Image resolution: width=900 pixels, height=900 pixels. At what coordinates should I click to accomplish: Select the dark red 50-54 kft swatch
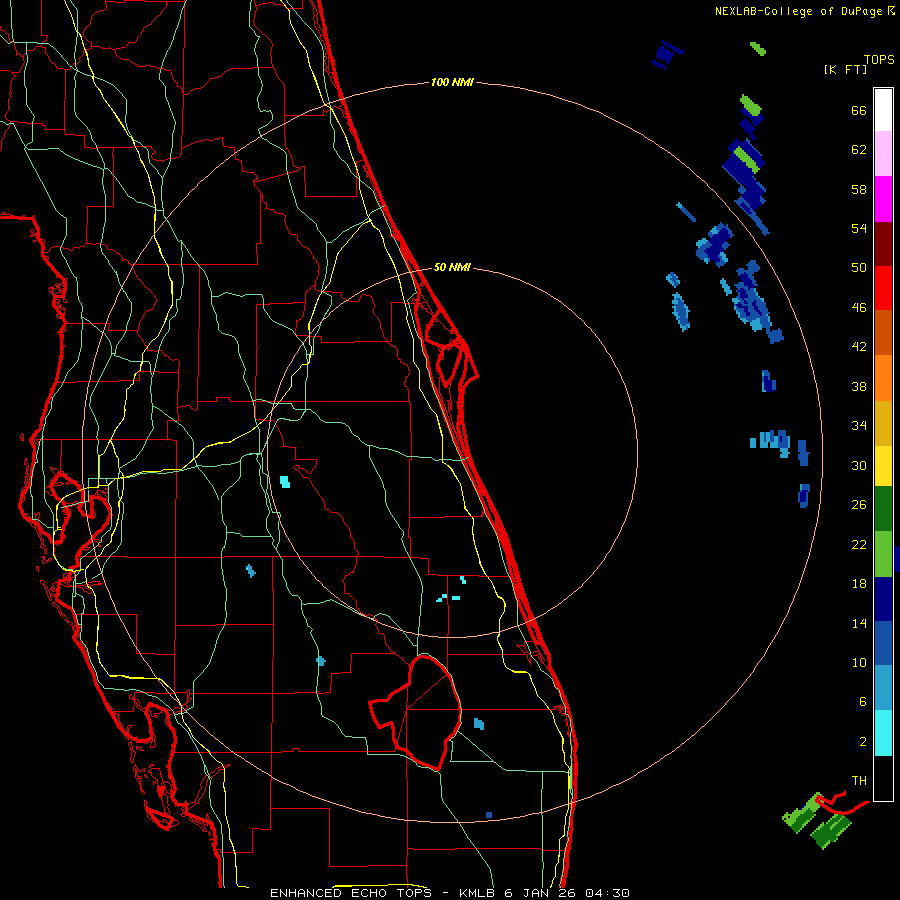coord(883,245)
